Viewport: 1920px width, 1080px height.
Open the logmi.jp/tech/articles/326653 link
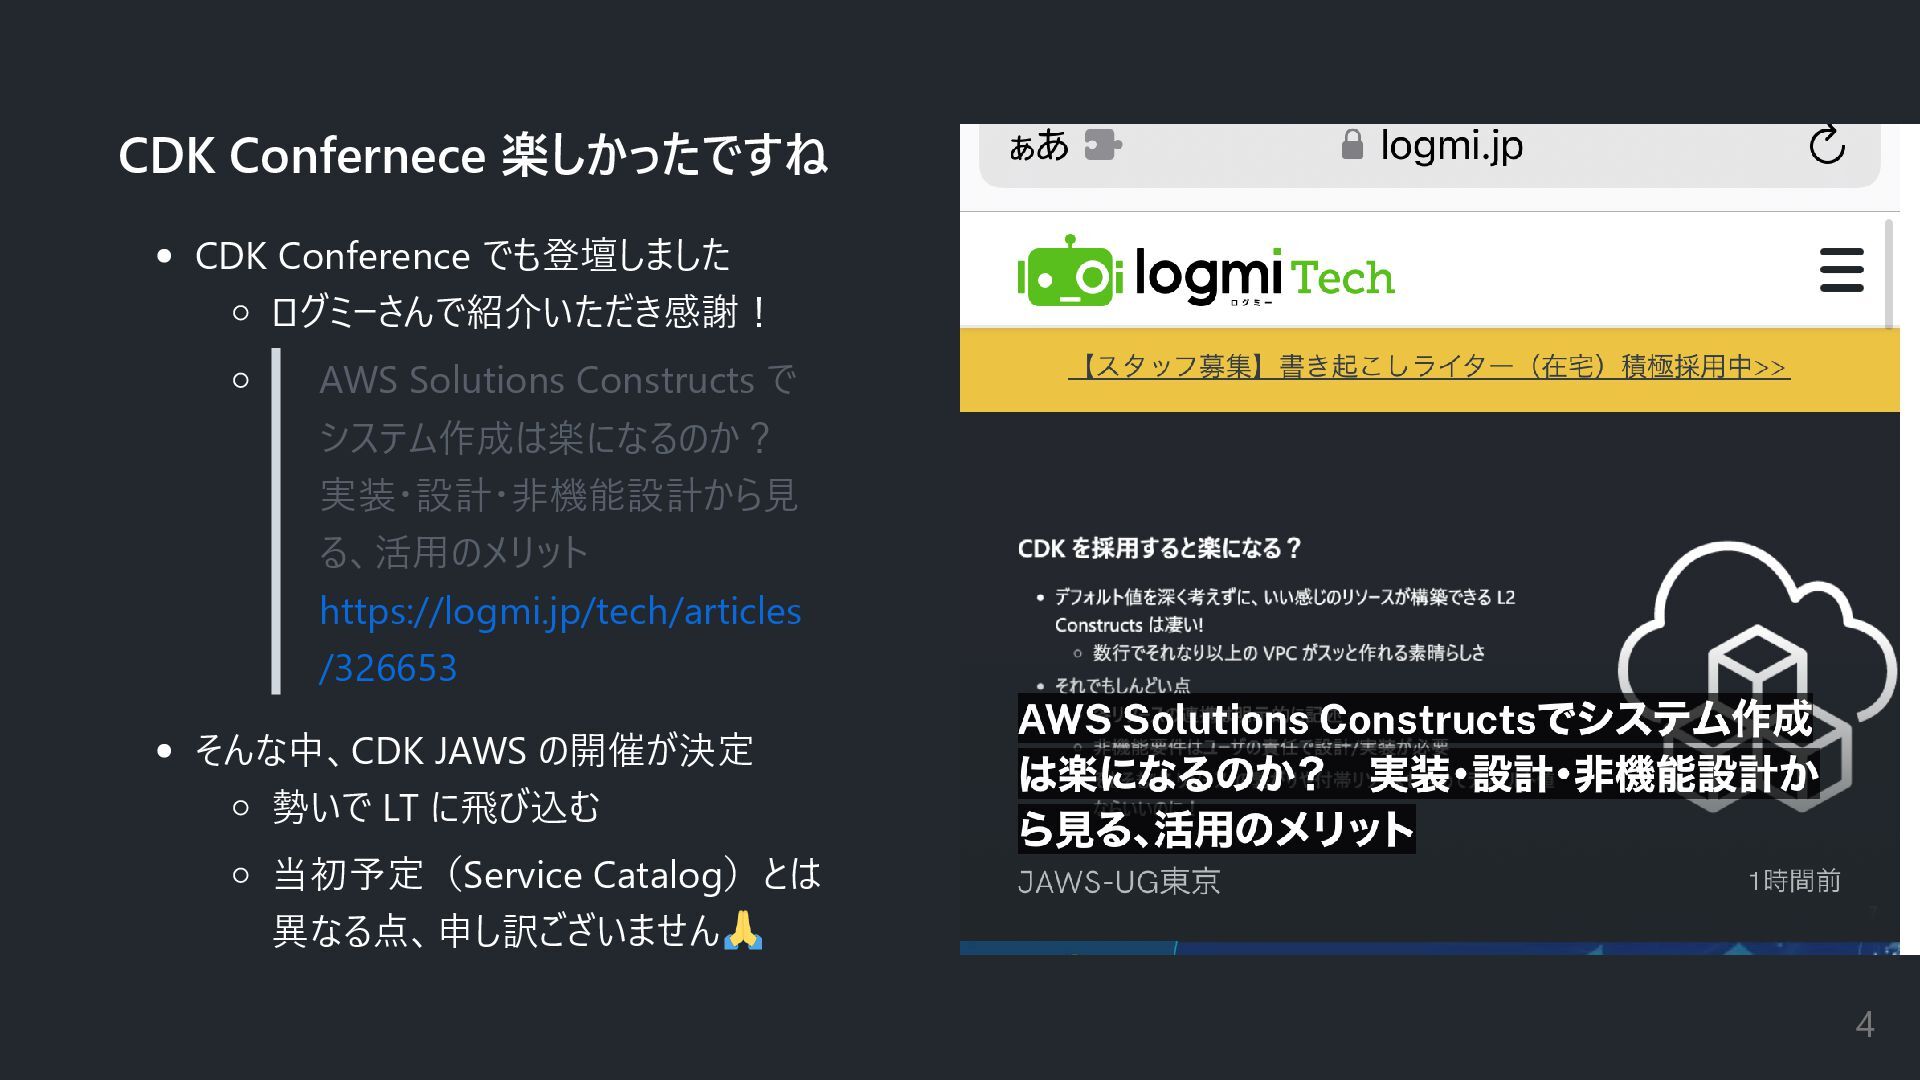pos(559,638)
